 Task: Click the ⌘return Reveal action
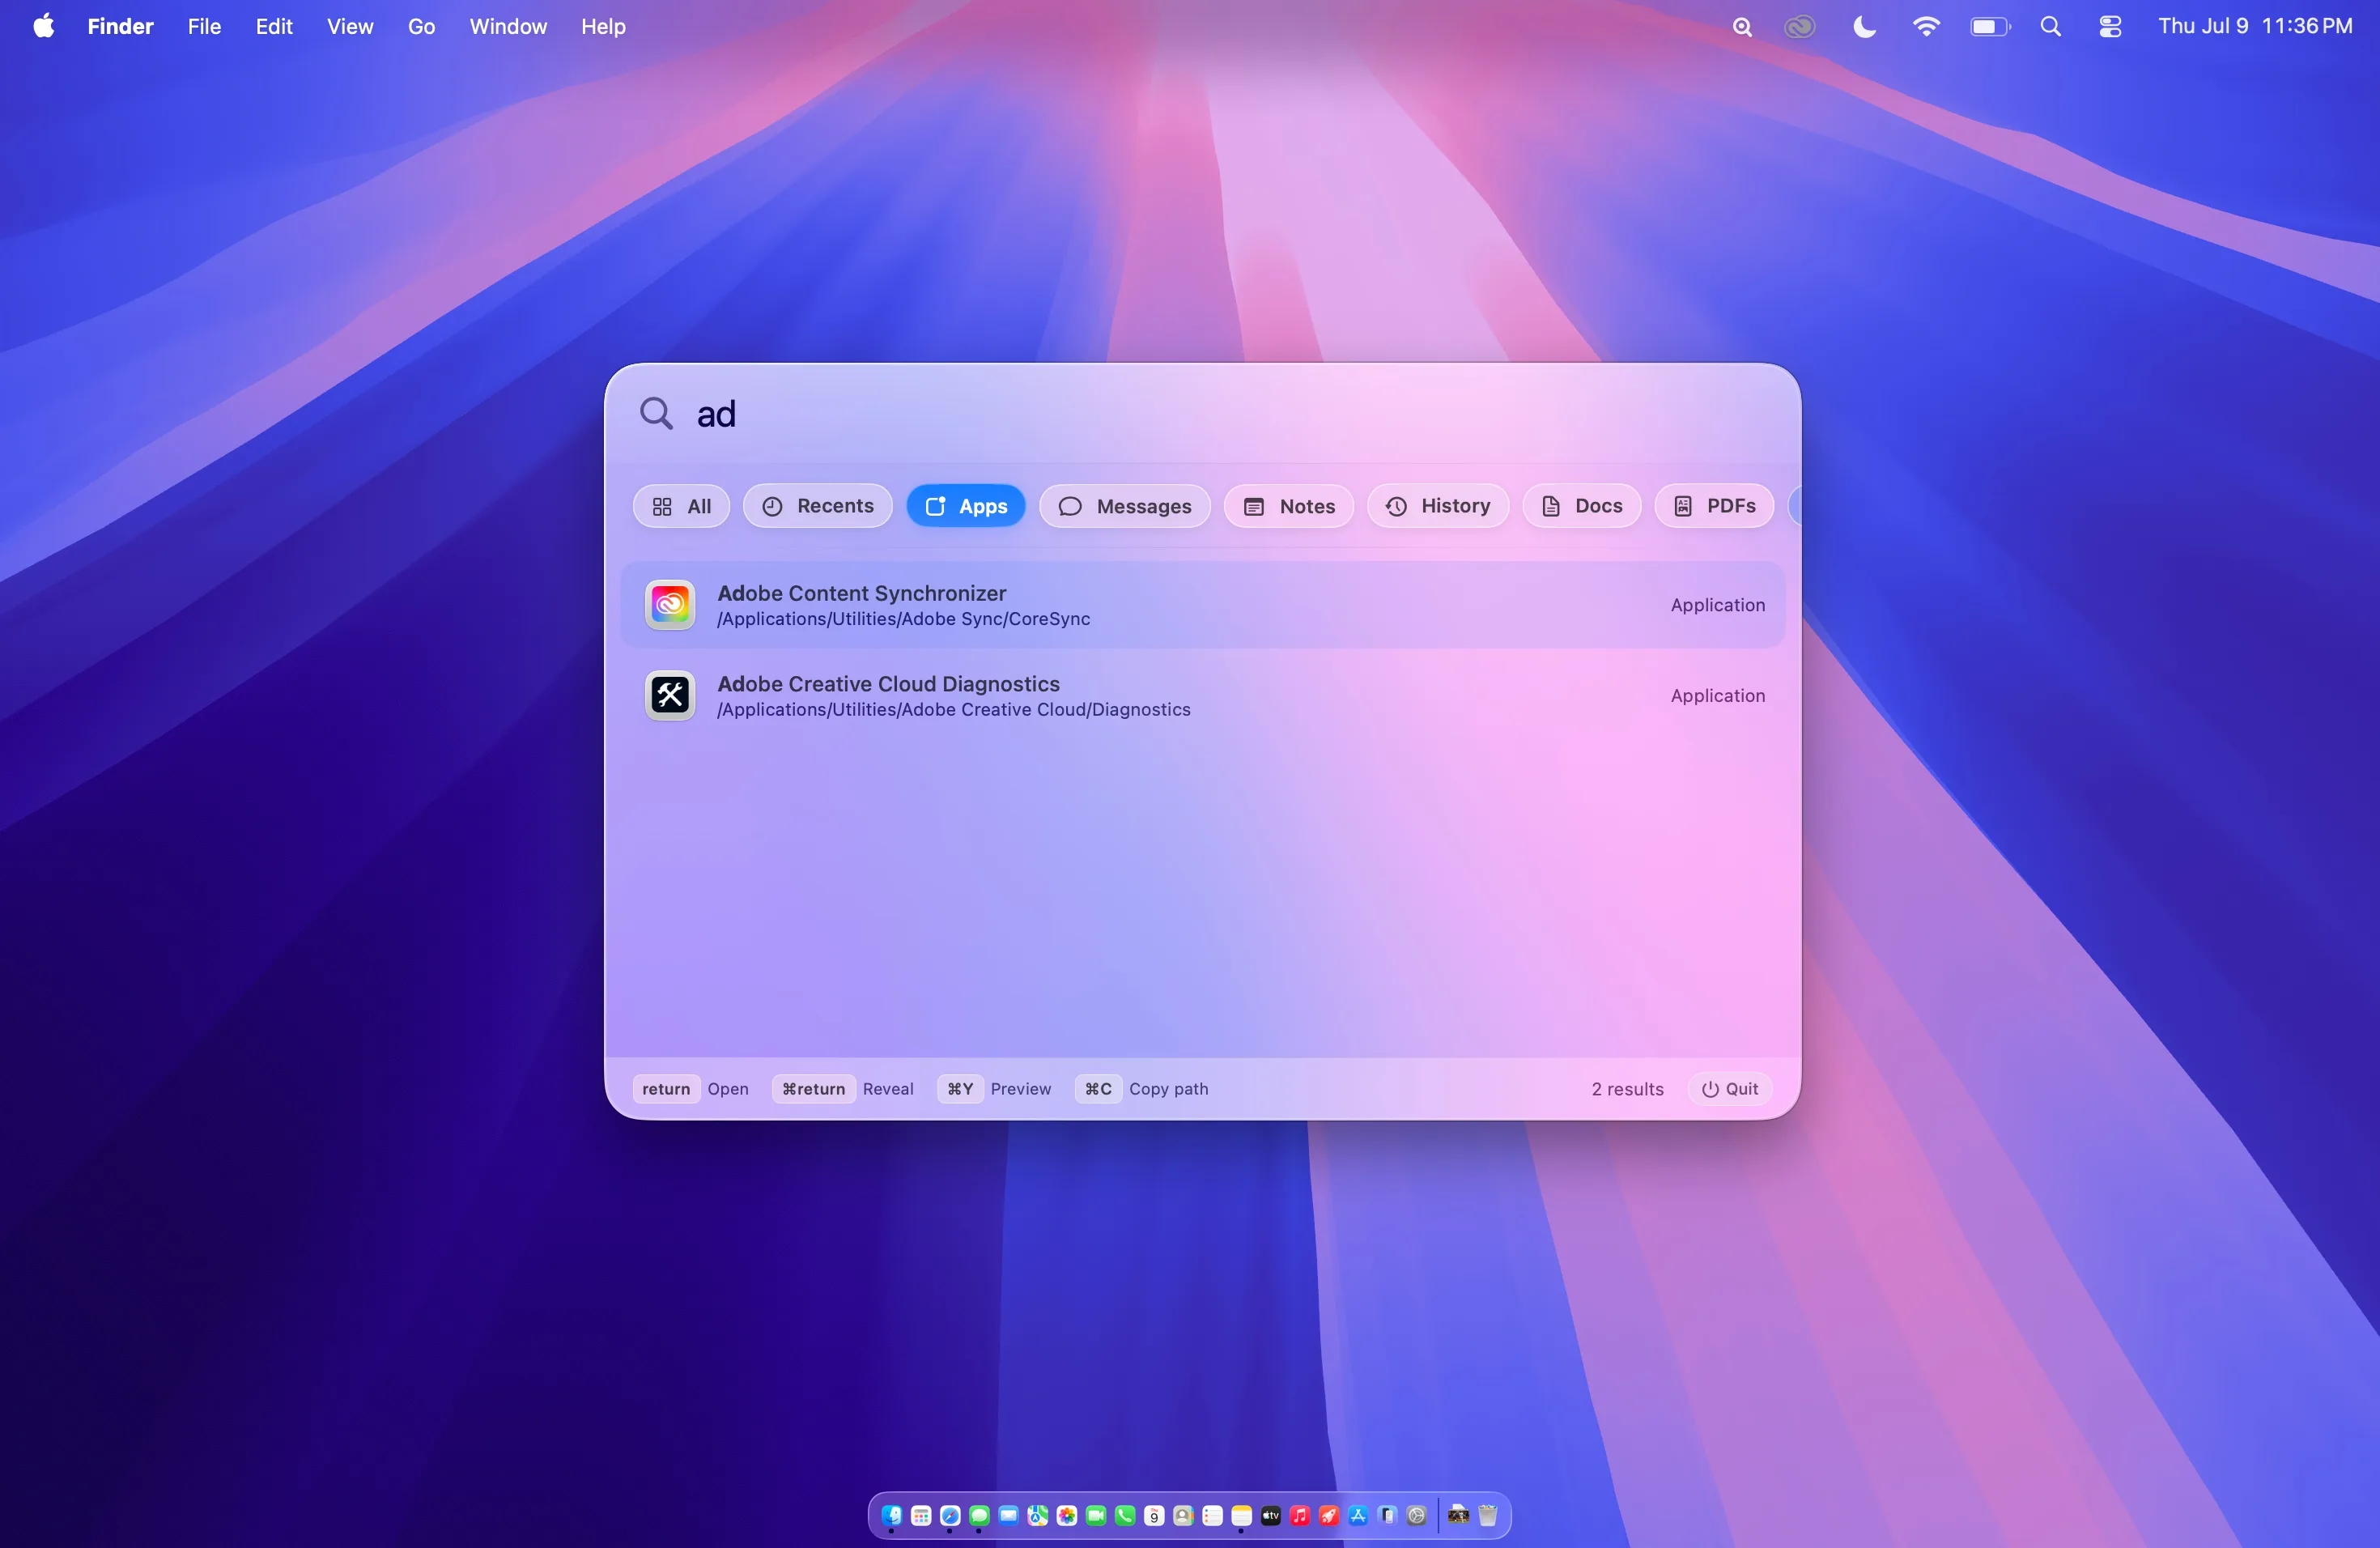click(843, 1089)
